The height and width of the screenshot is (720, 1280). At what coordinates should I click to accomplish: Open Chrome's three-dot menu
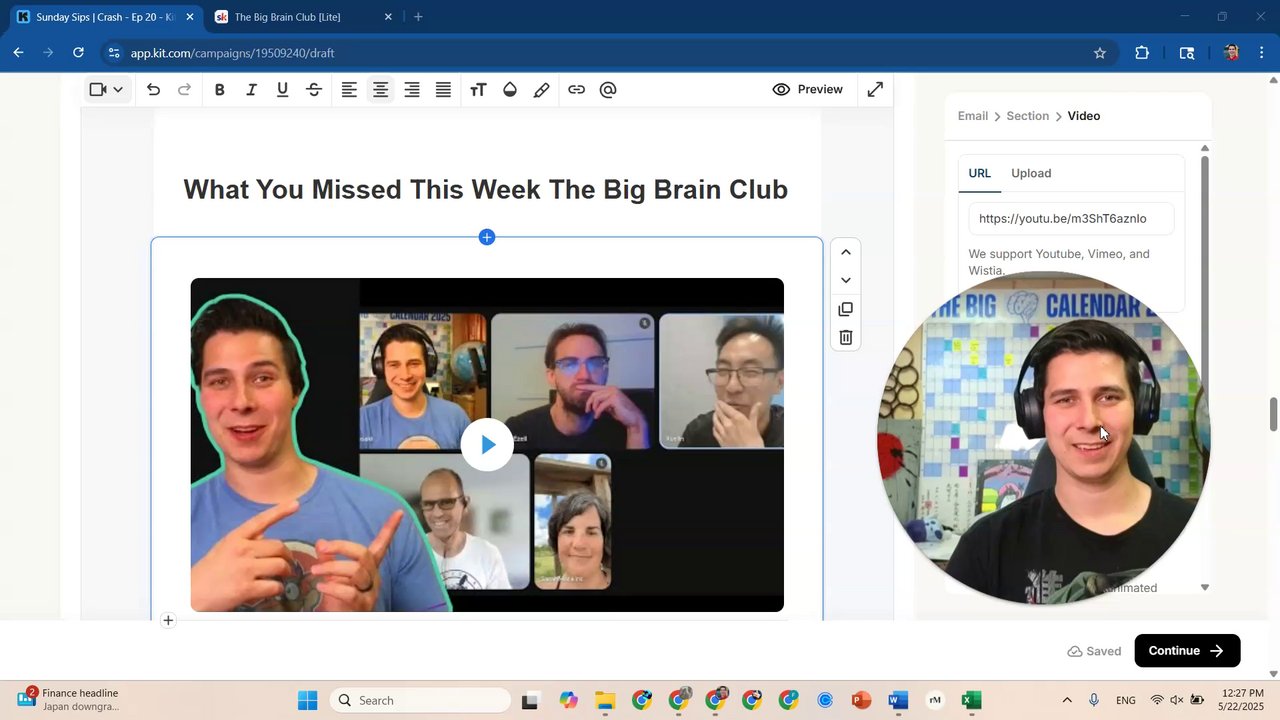click(x=1262, y=53)
